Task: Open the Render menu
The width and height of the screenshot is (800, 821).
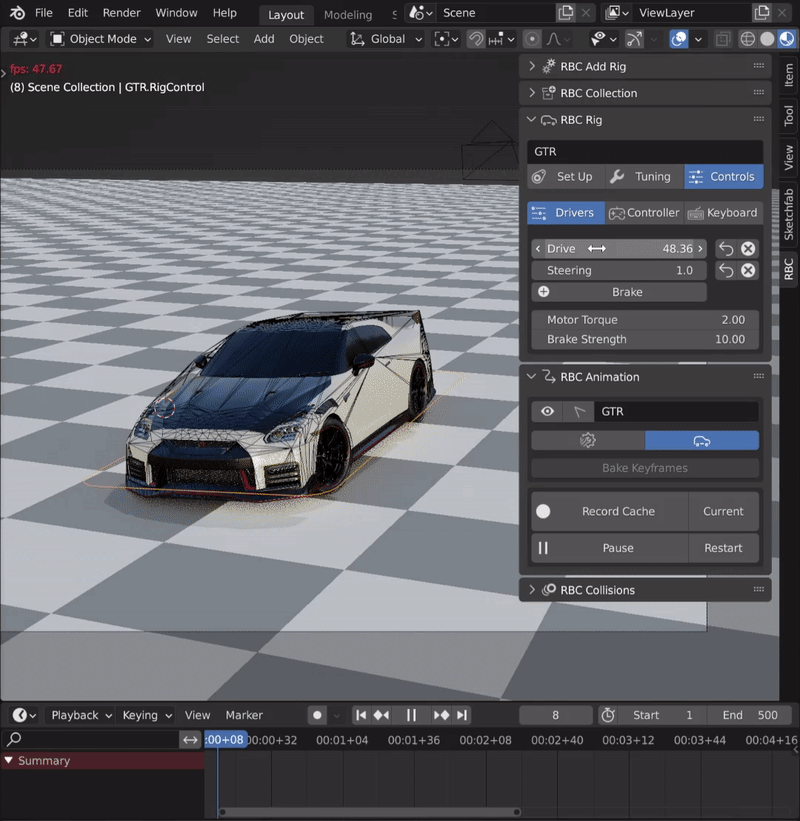Action: tap(121, 13)
